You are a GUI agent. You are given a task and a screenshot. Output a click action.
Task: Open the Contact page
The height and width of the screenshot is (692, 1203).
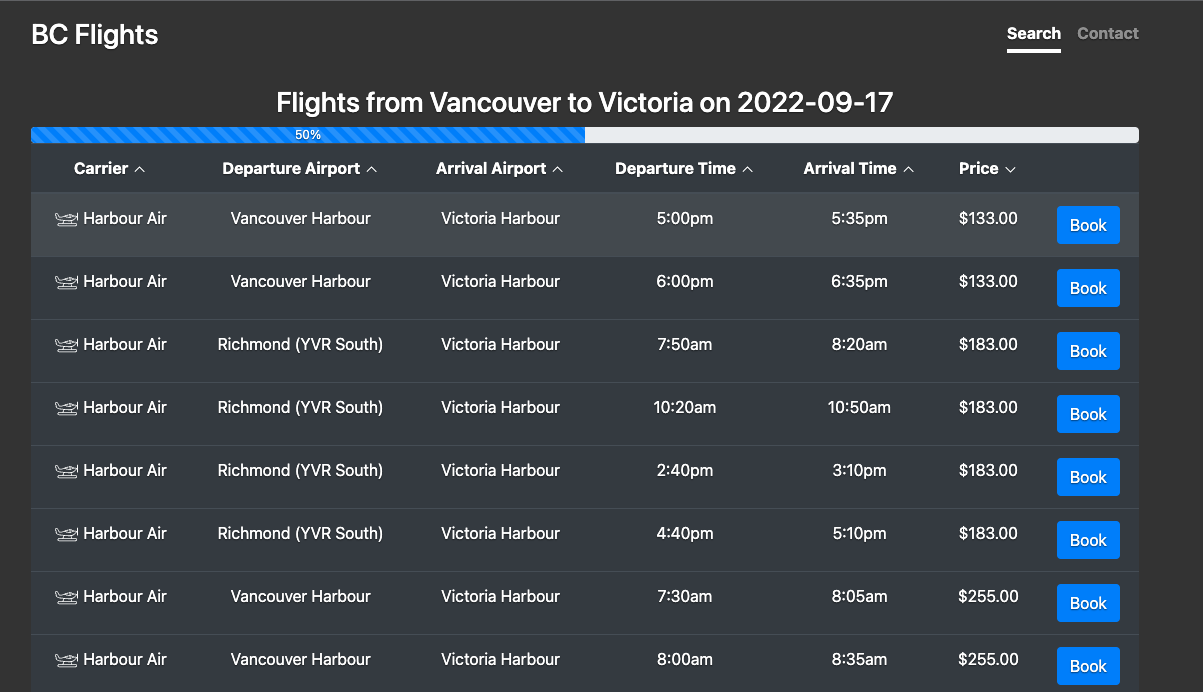click(1107, 33)
